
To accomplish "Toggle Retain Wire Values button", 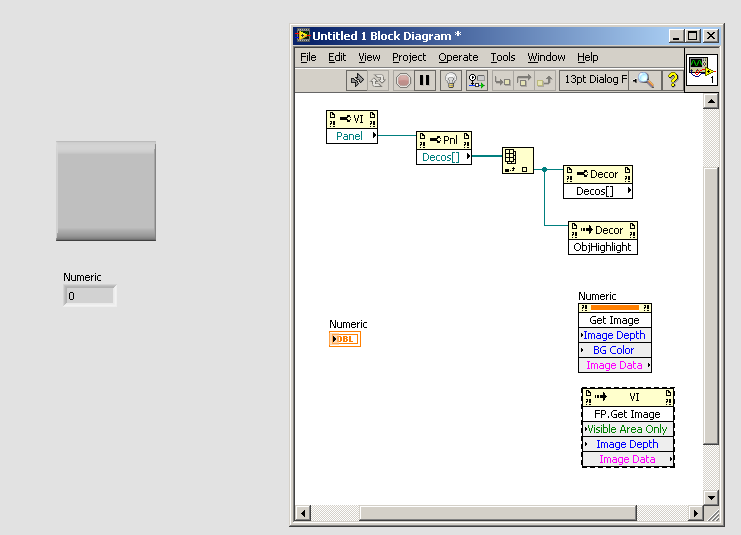I will tap(476, 80).
